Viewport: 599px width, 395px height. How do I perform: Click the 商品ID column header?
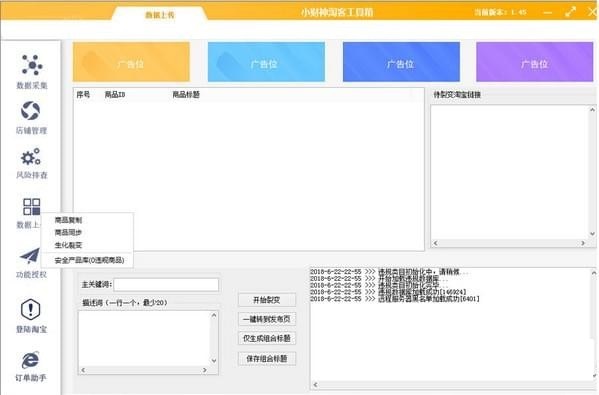[x=115, y=94]
